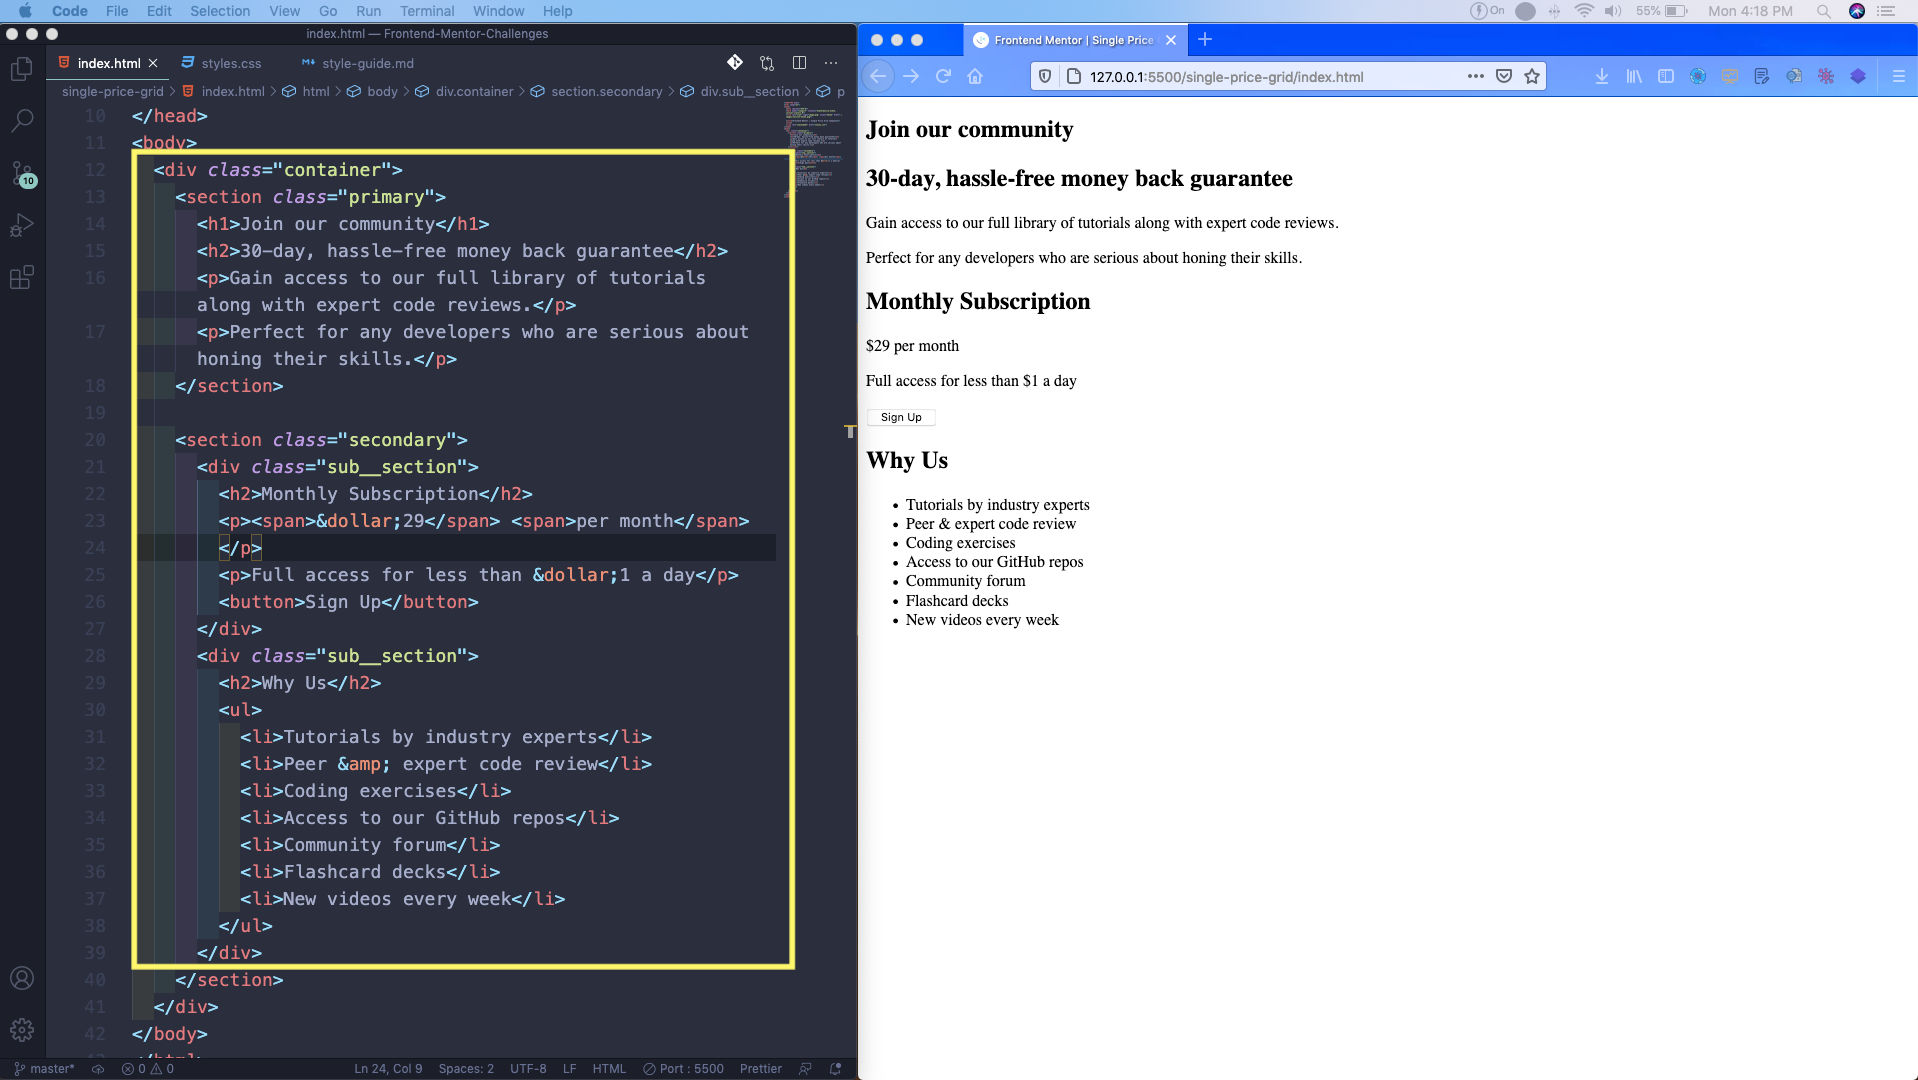Click single-price-grid in the breadcrumb
The height and width of the screenshot is (1080, 1918).
coord(112,91)
